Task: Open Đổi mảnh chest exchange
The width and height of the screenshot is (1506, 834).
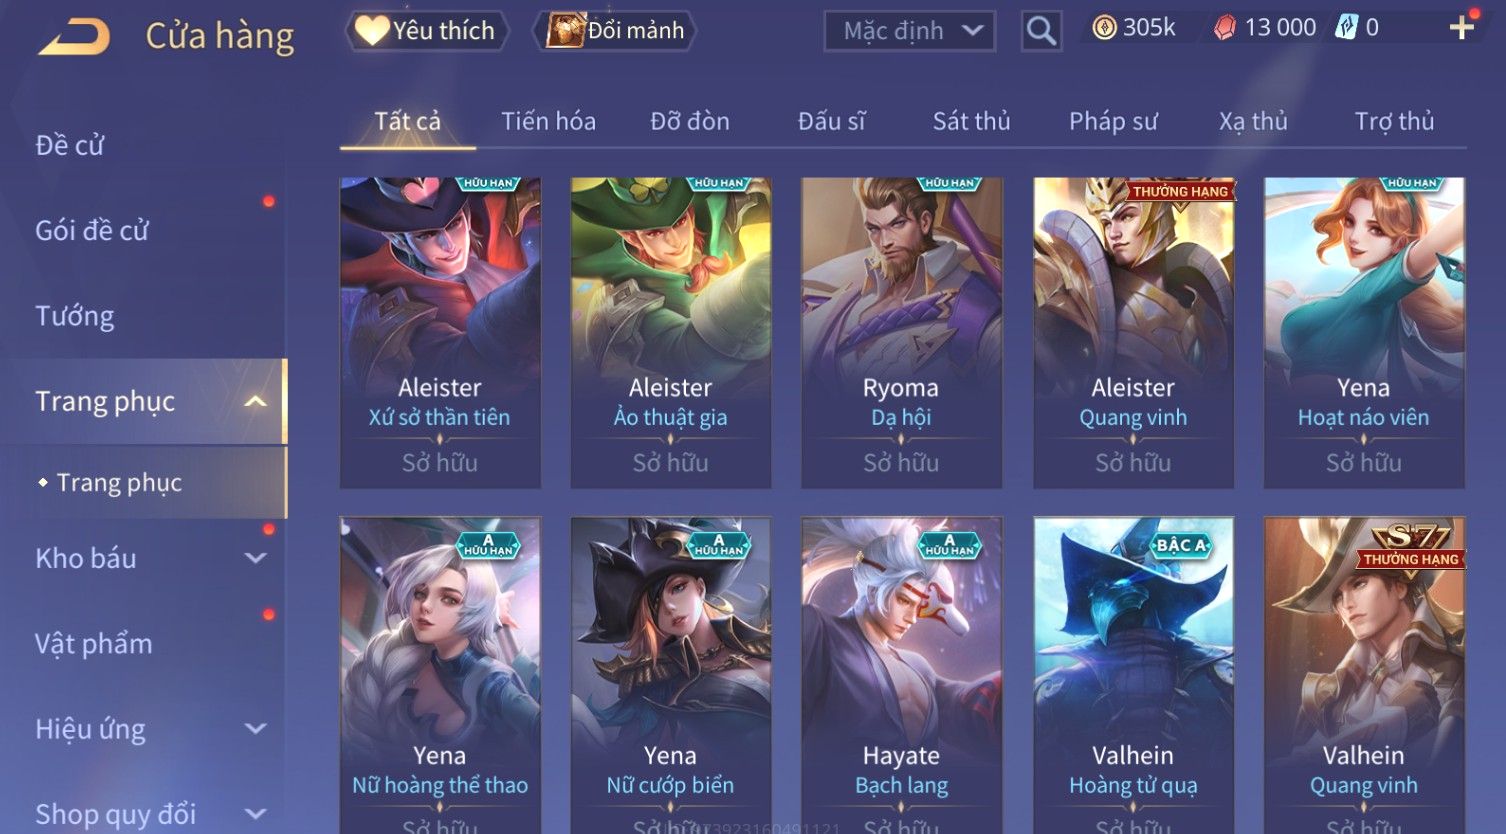Action: point(616,31)
